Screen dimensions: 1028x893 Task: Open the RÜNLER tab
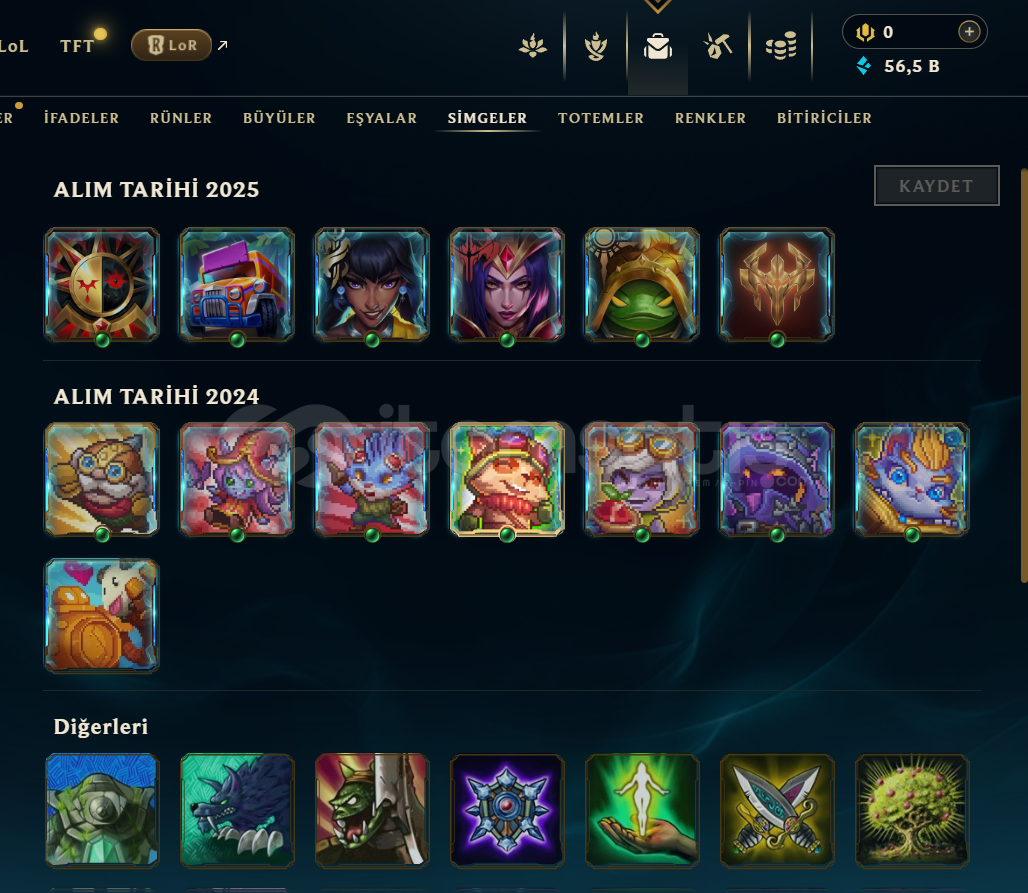tap(181, 118)
